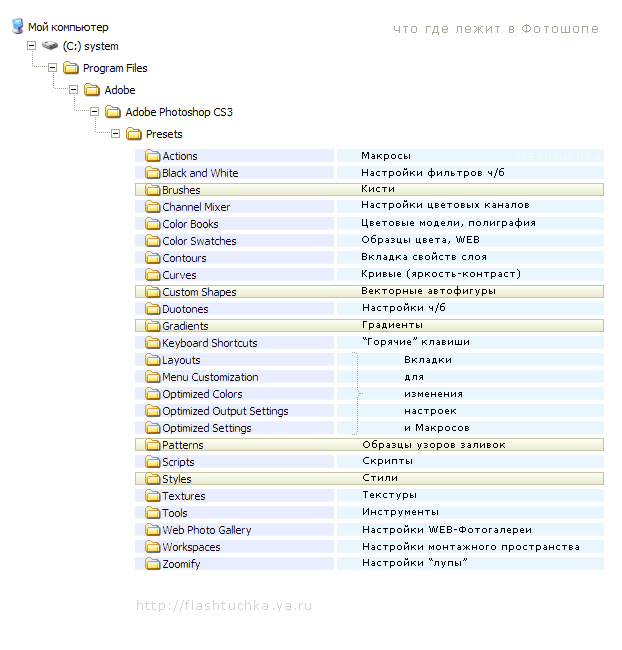Click the Keyboard Shortcuts folder icon
This screenshot has width=622, height=650.
coord(153,343)
